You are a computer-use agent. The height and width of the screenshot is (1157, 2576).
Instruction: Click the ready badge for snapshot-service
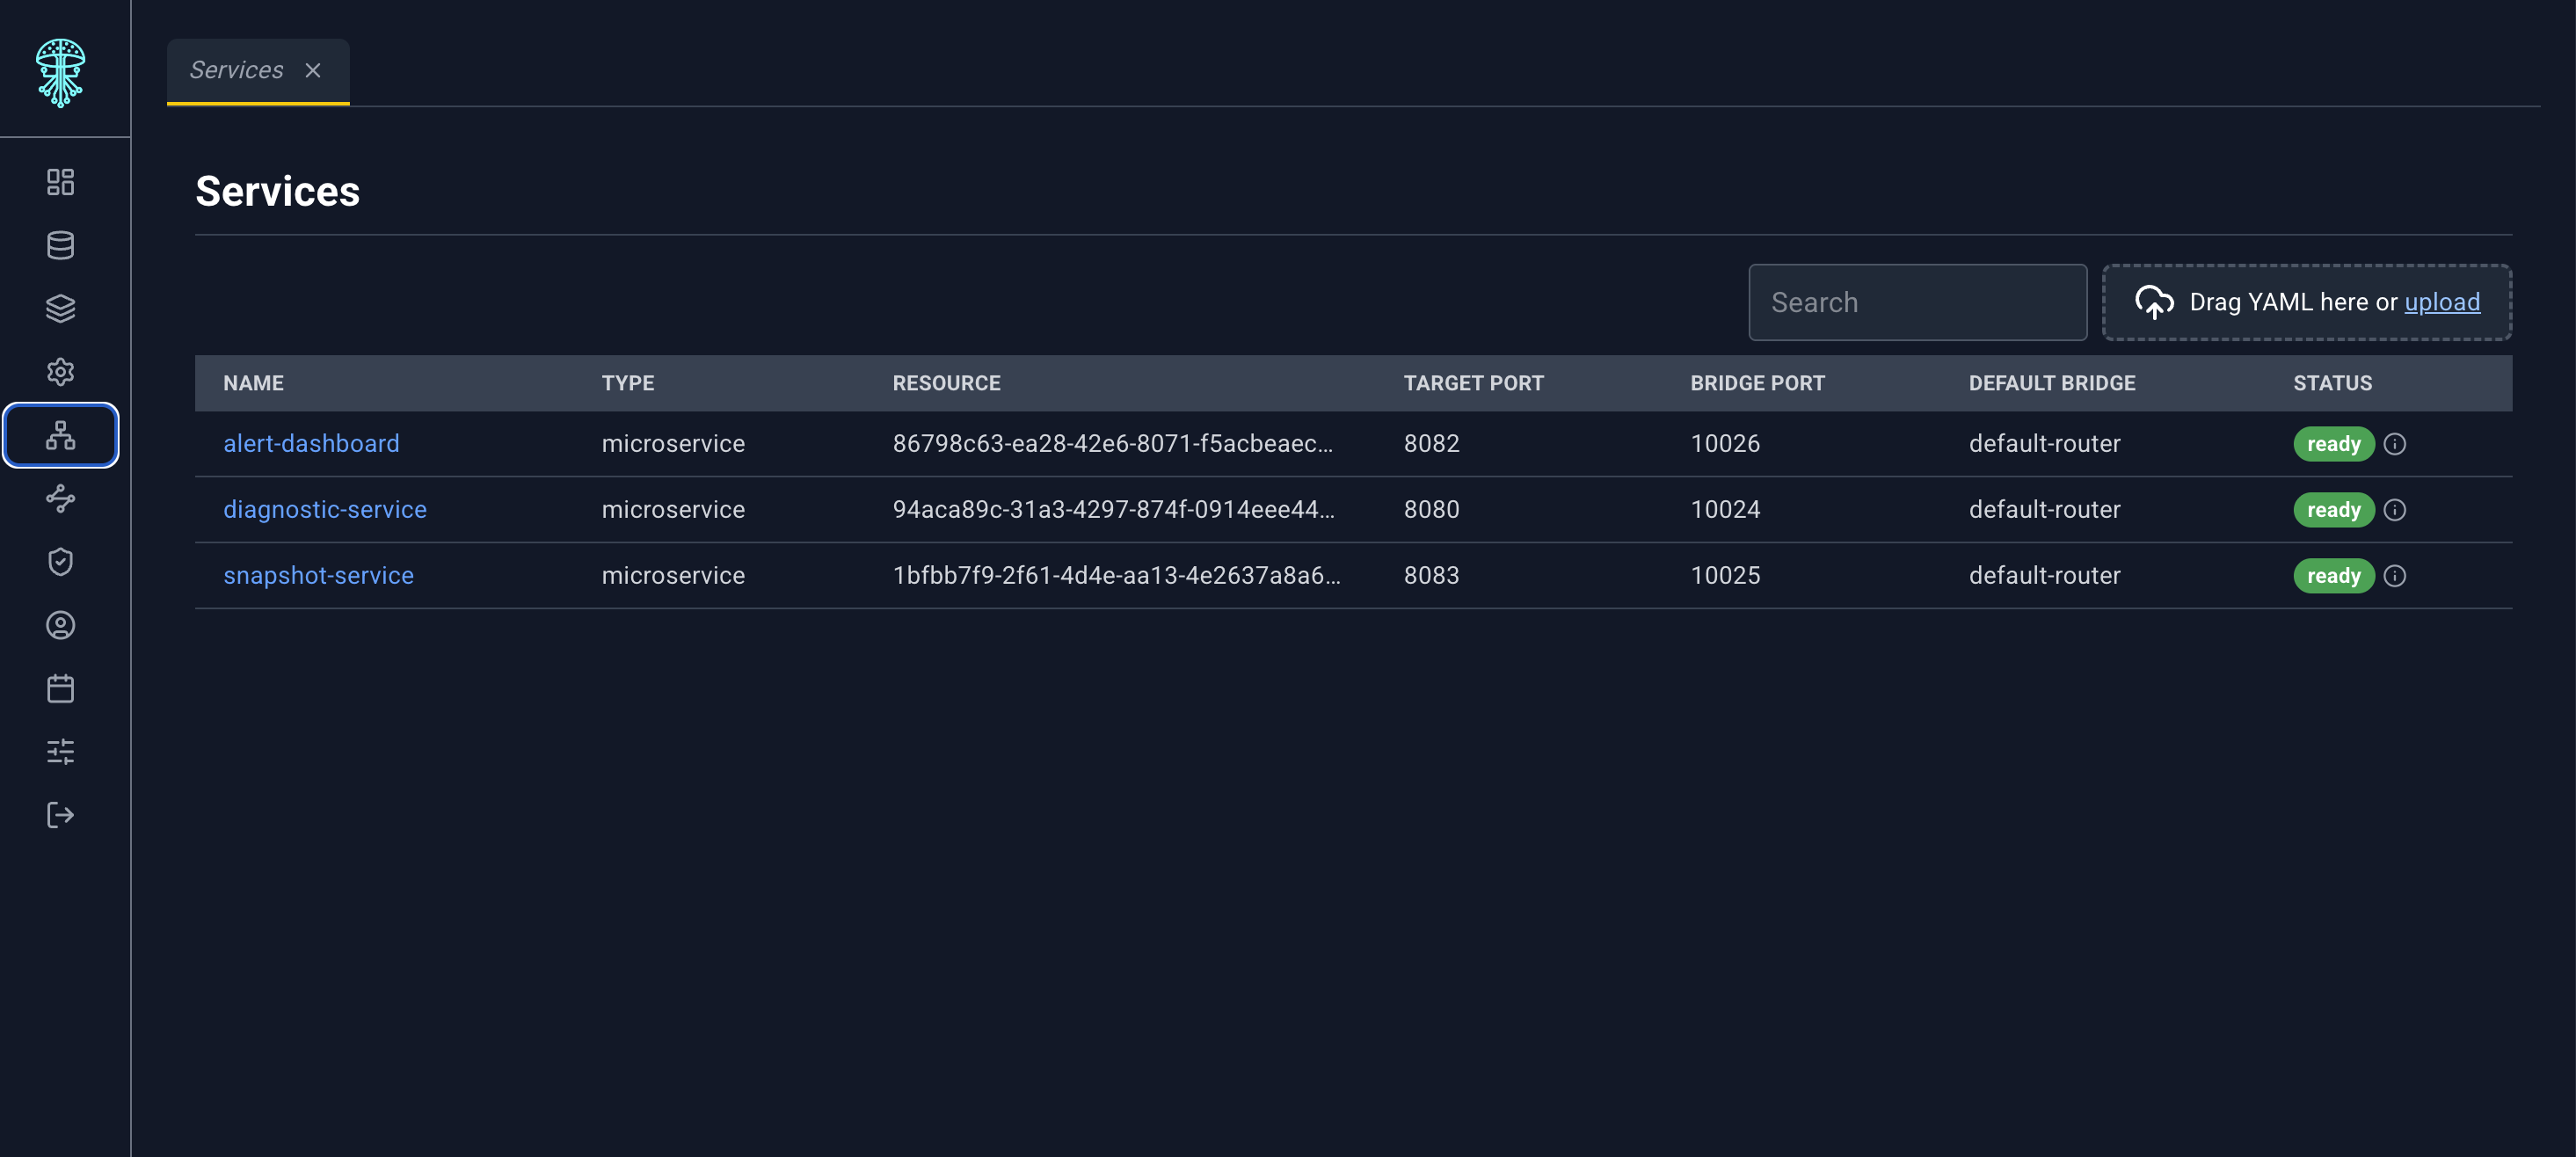[x=2333, y=576]
